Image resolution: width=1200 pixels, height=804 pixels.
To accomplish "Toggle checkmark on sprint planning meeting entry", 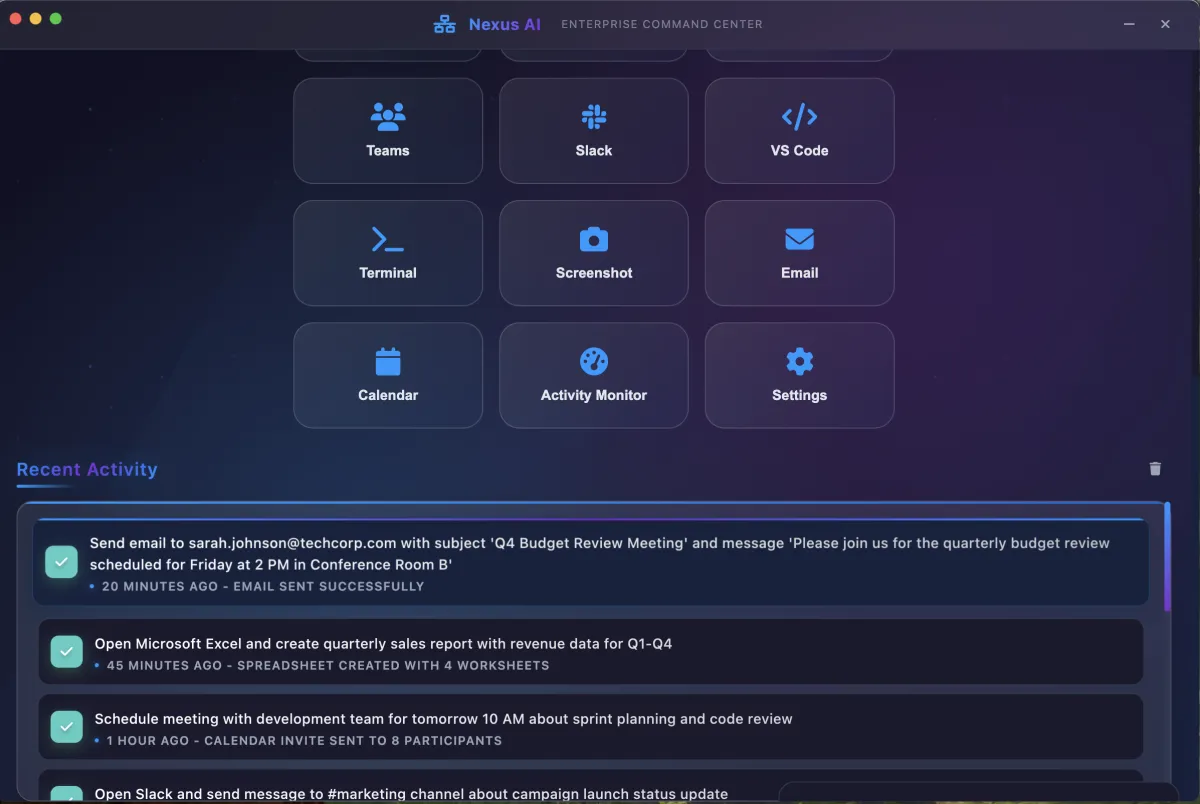I will (66, 727).
